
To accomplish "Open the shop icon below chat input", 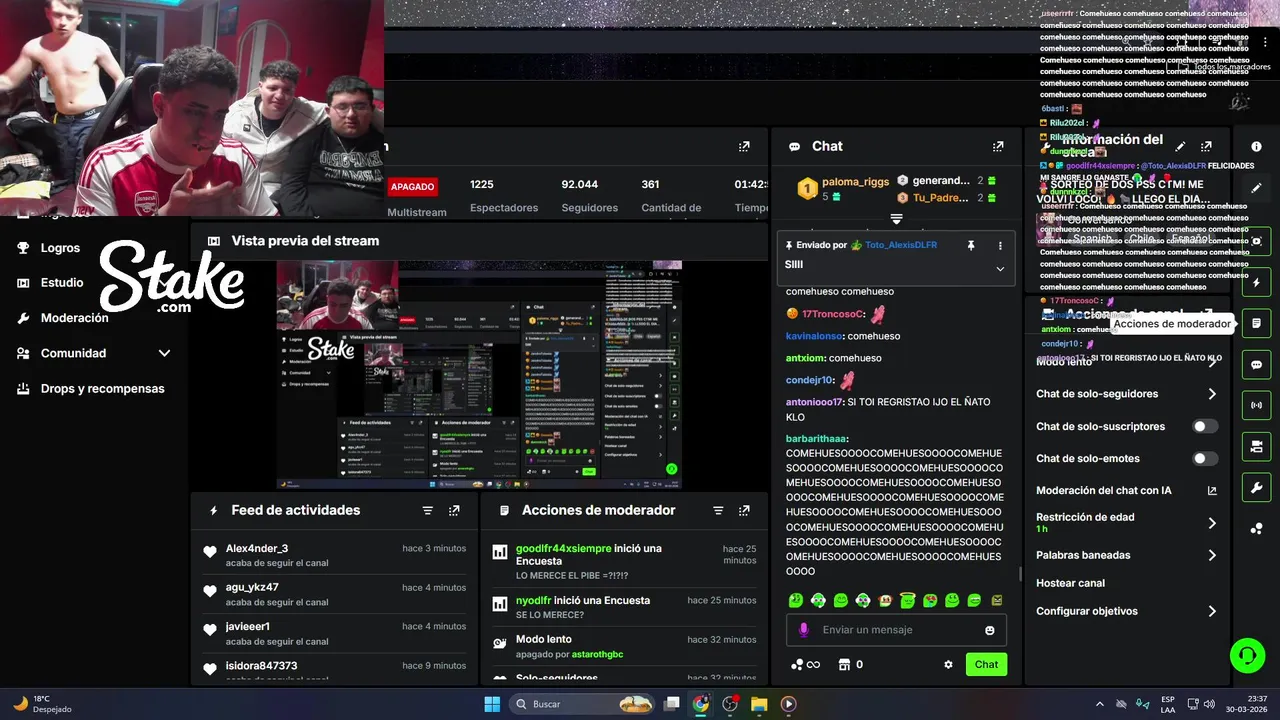I will [x=850, y=664].
